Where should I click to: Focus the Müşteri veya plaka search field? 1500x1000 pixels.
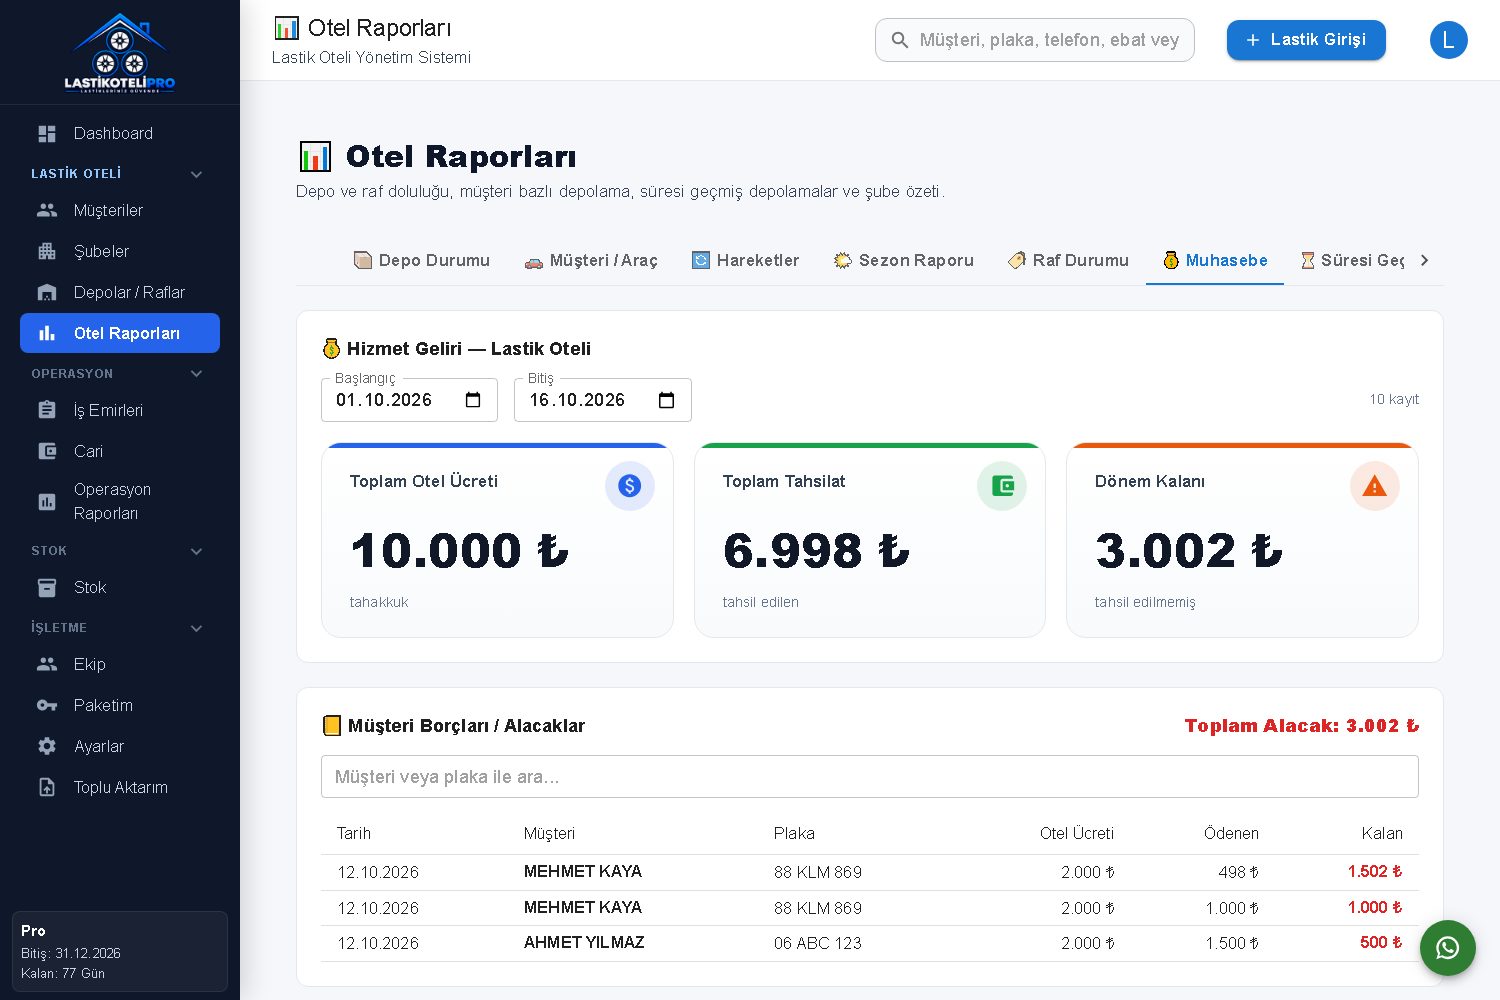coord(870,777)
